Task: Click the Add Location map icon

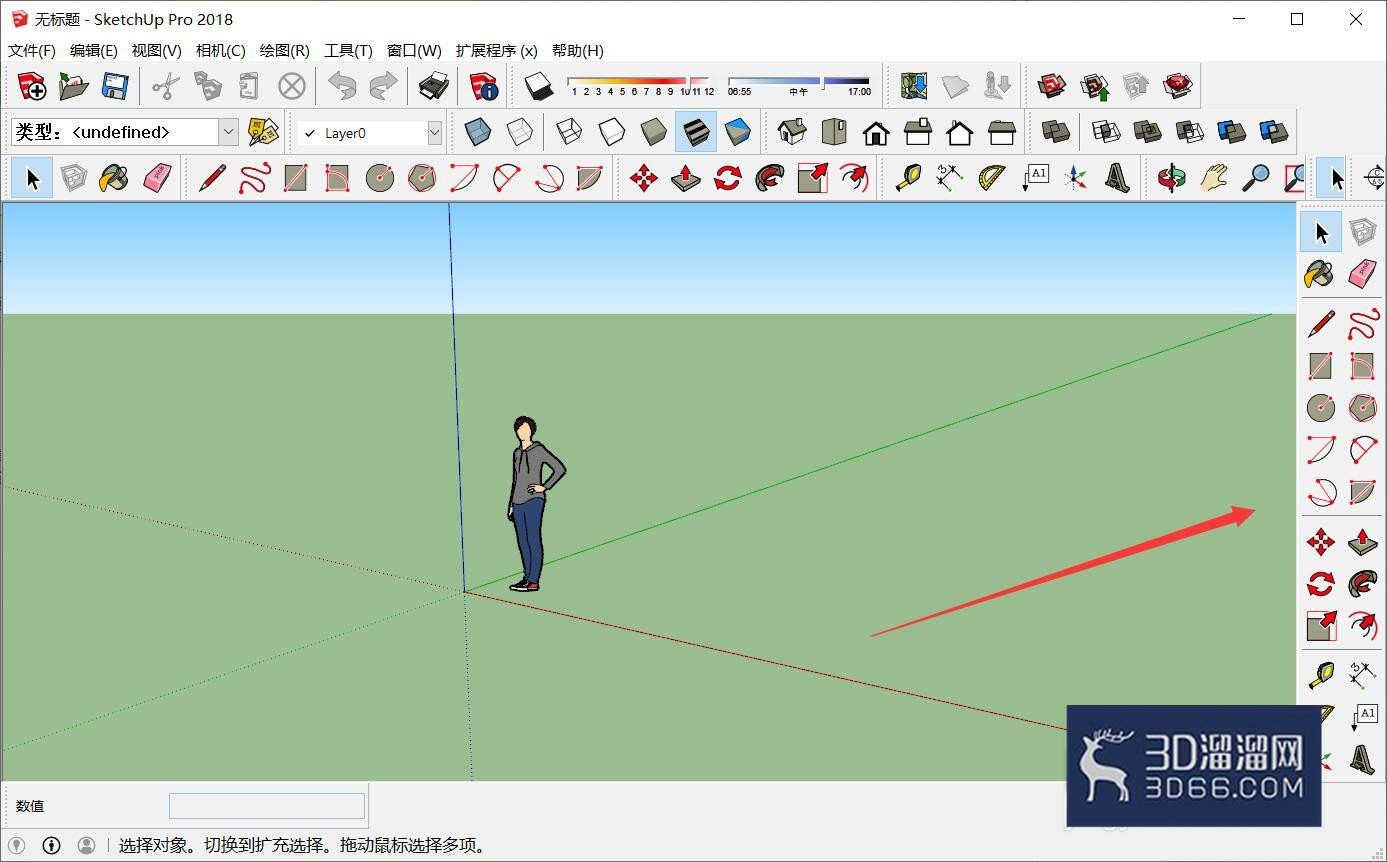Action: tap(914, 86)
